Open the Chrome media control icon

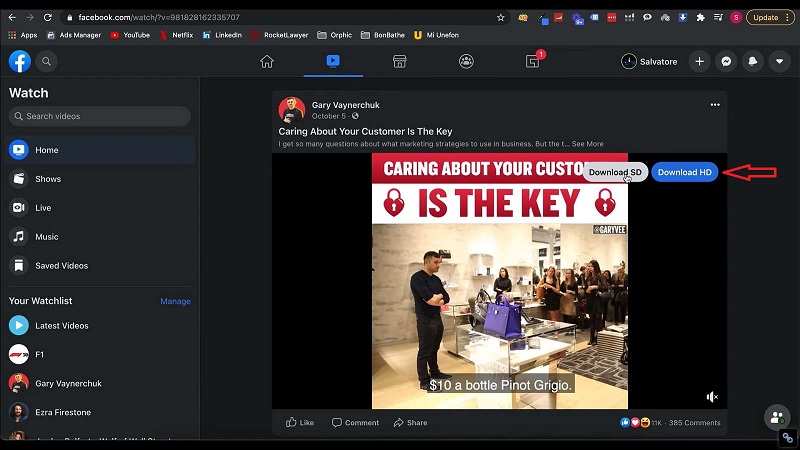718,17
